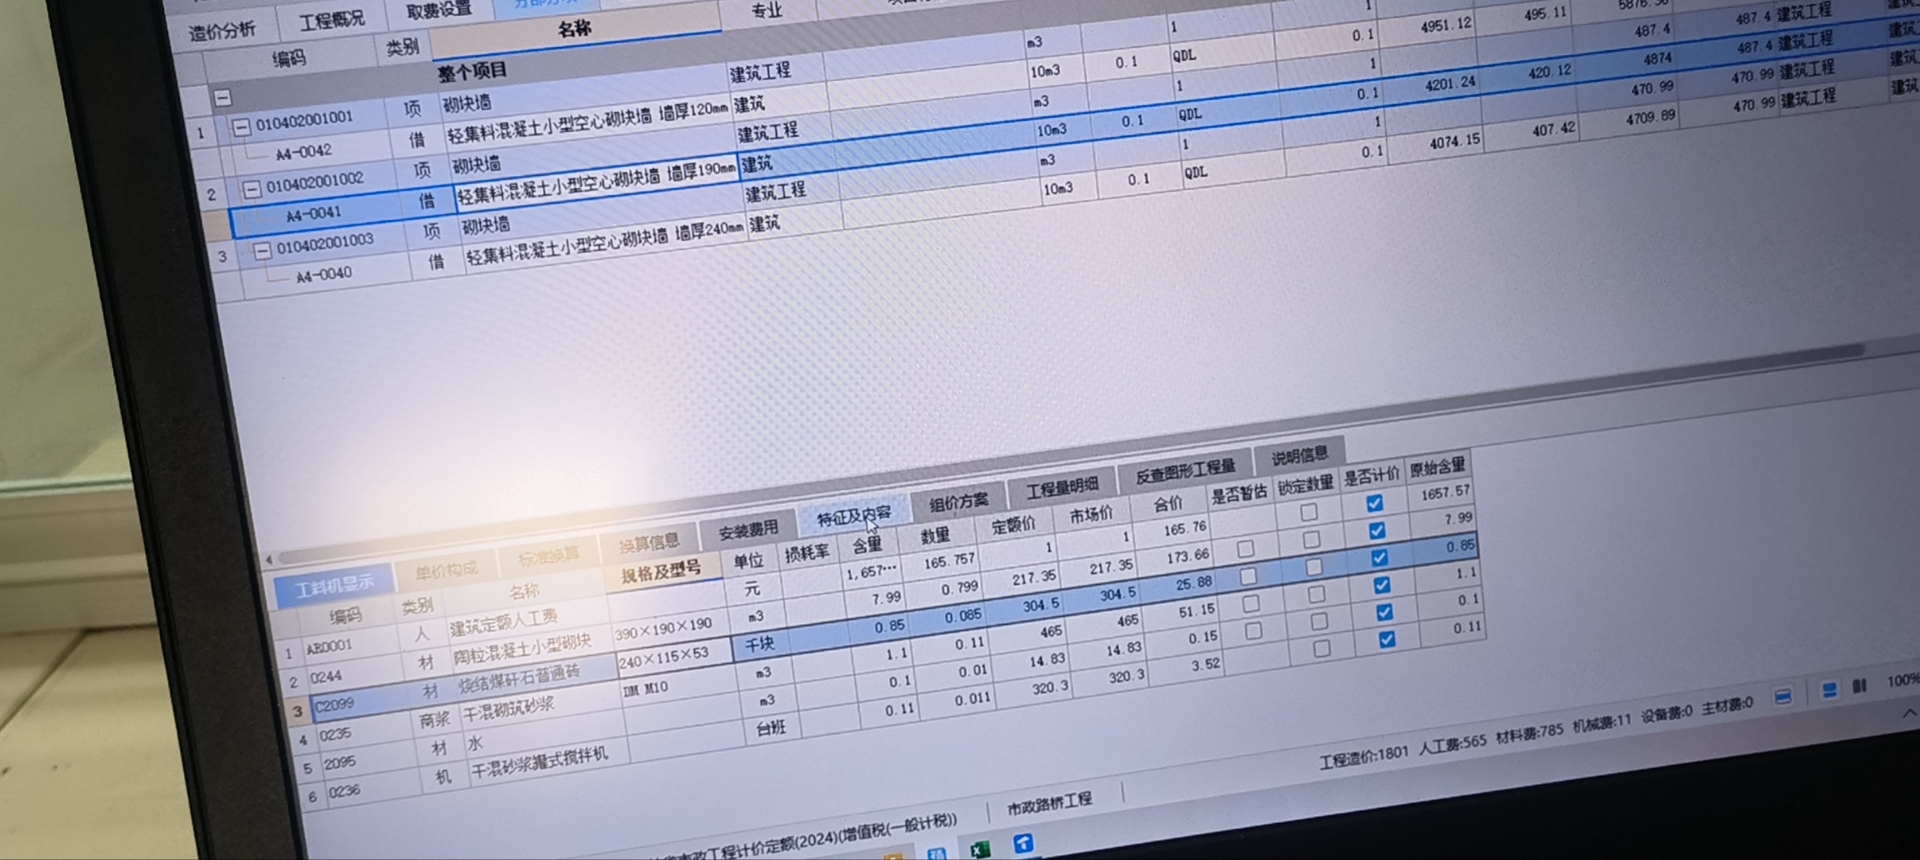Click 市政路桥工程 label at the bottom
Viewport: 1920px width, 860px height.
click(1049, 802)
